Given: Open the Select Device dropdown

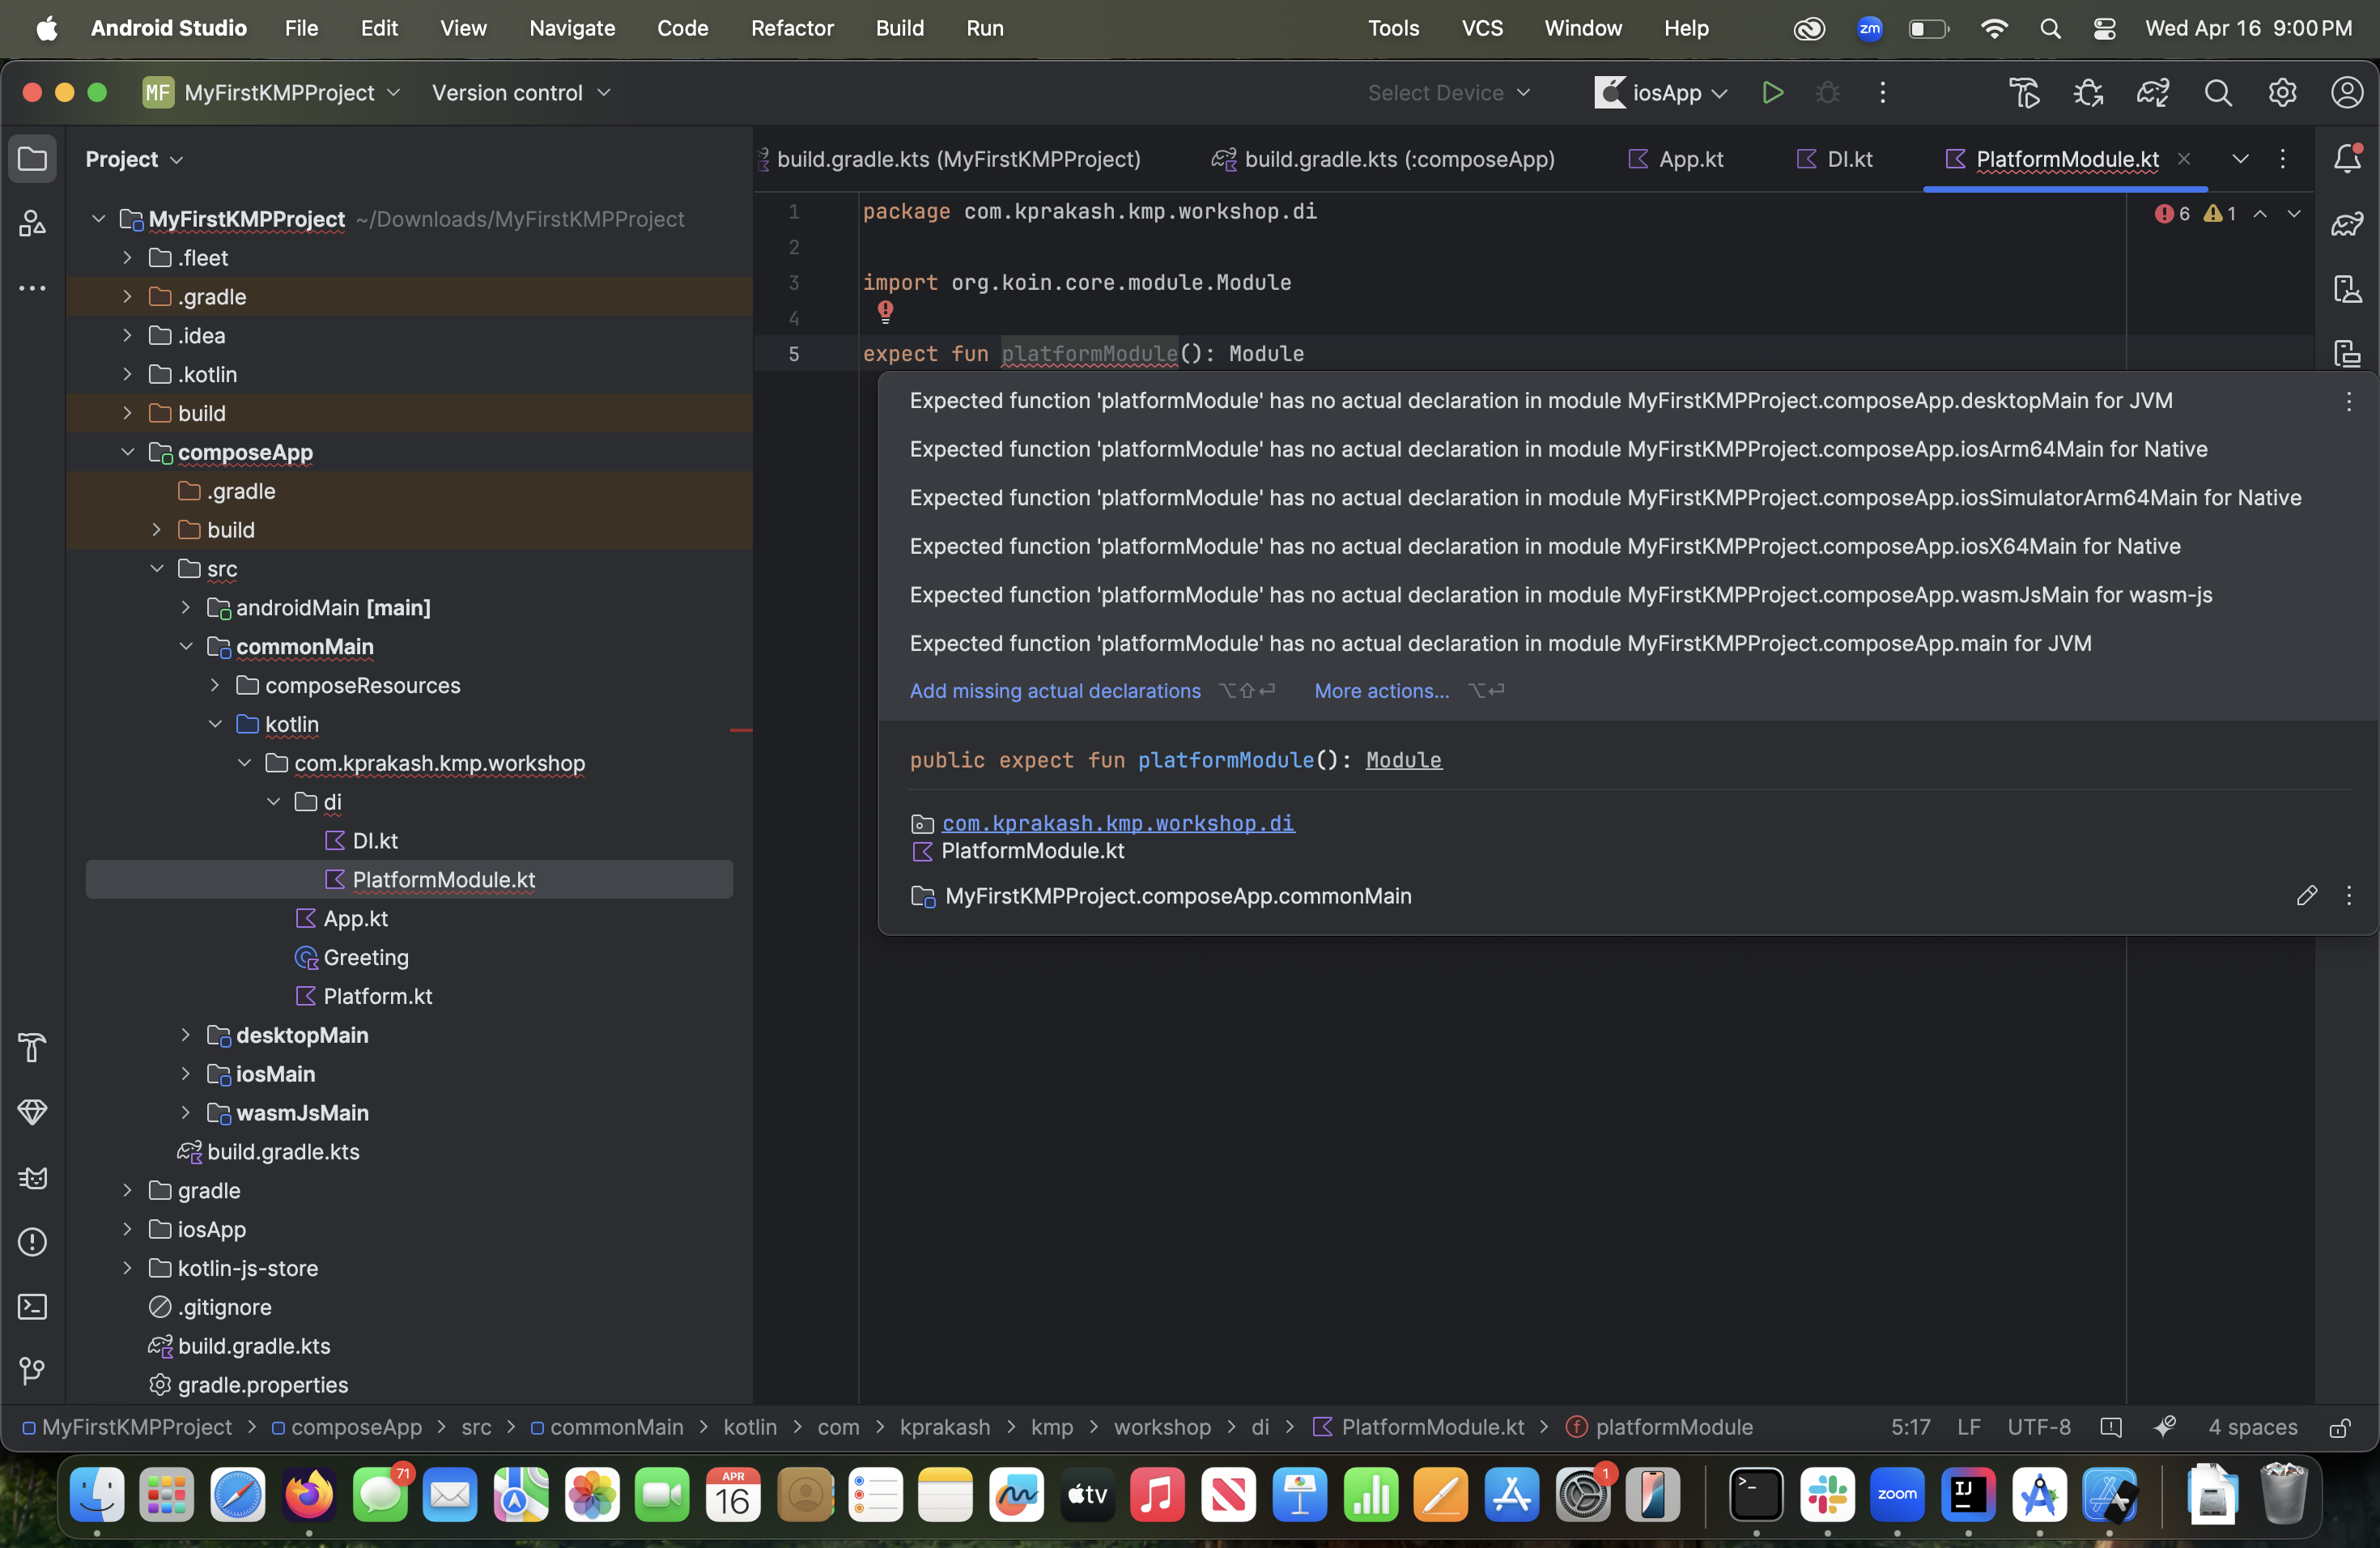Looking at the screenshot, I should click(x=1449, y=93).
